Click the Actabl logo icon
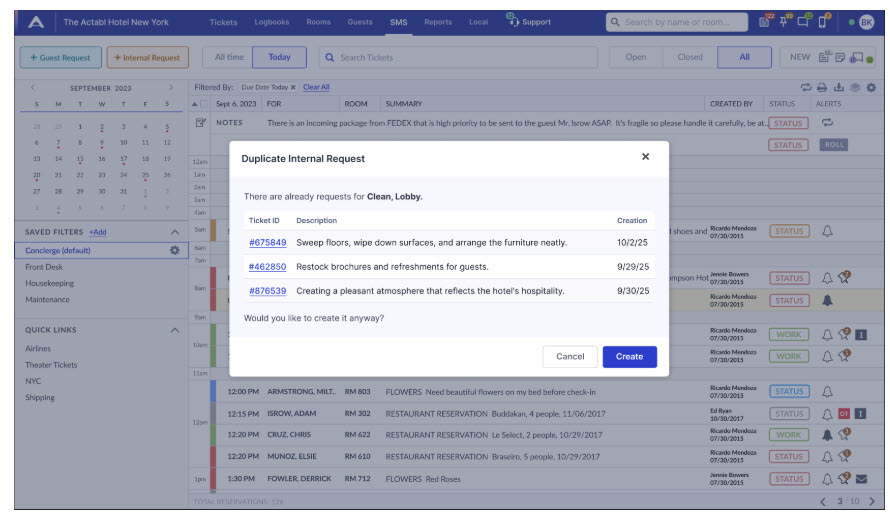 tap(36, 22)
